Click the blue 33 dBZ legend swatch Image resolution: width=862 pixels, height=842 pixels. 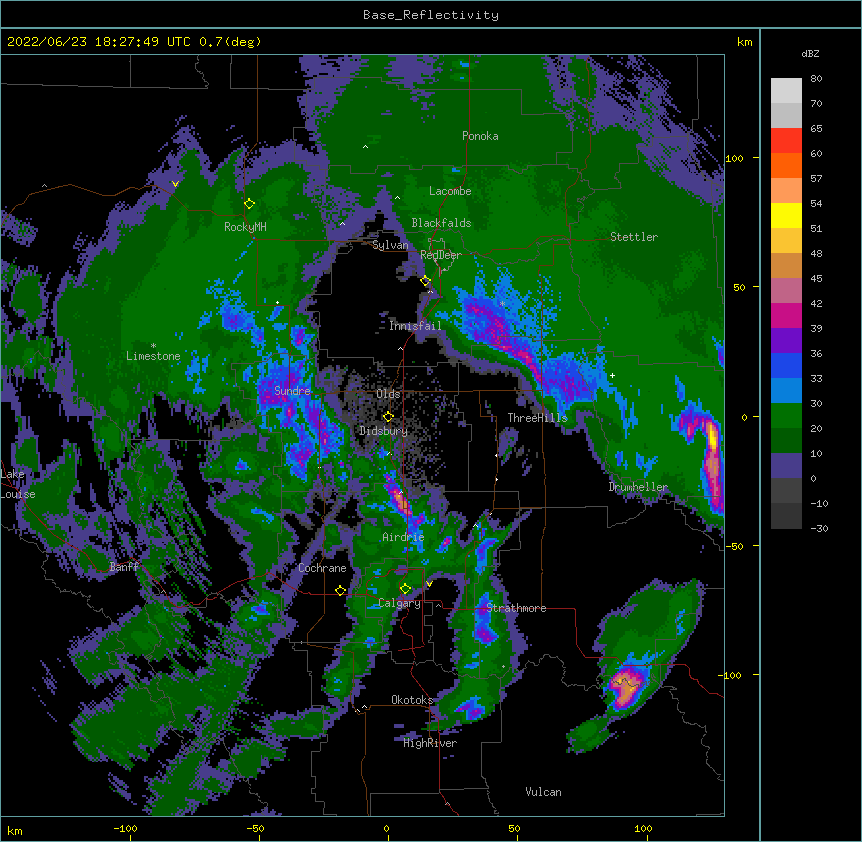click(x=786, y=365)
